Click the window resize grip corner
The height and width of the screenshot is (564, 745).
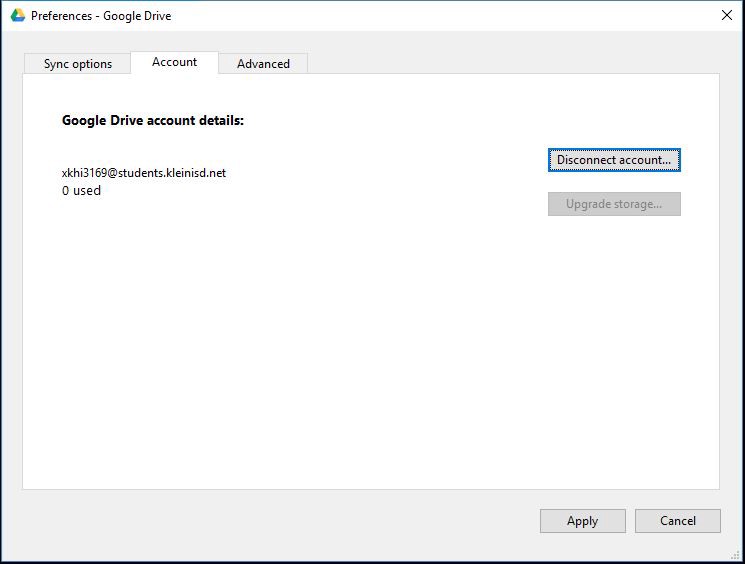pos(736,554)
